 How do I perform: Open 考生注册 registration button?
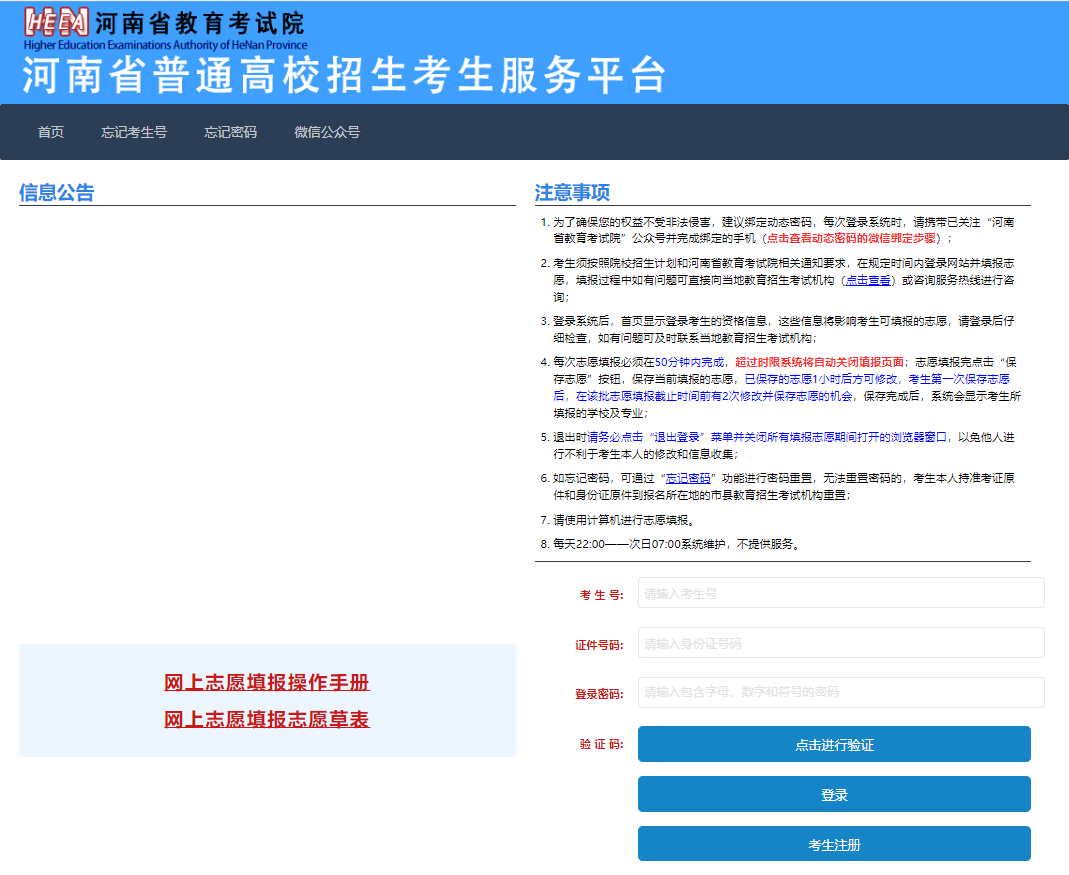[834, 845]
